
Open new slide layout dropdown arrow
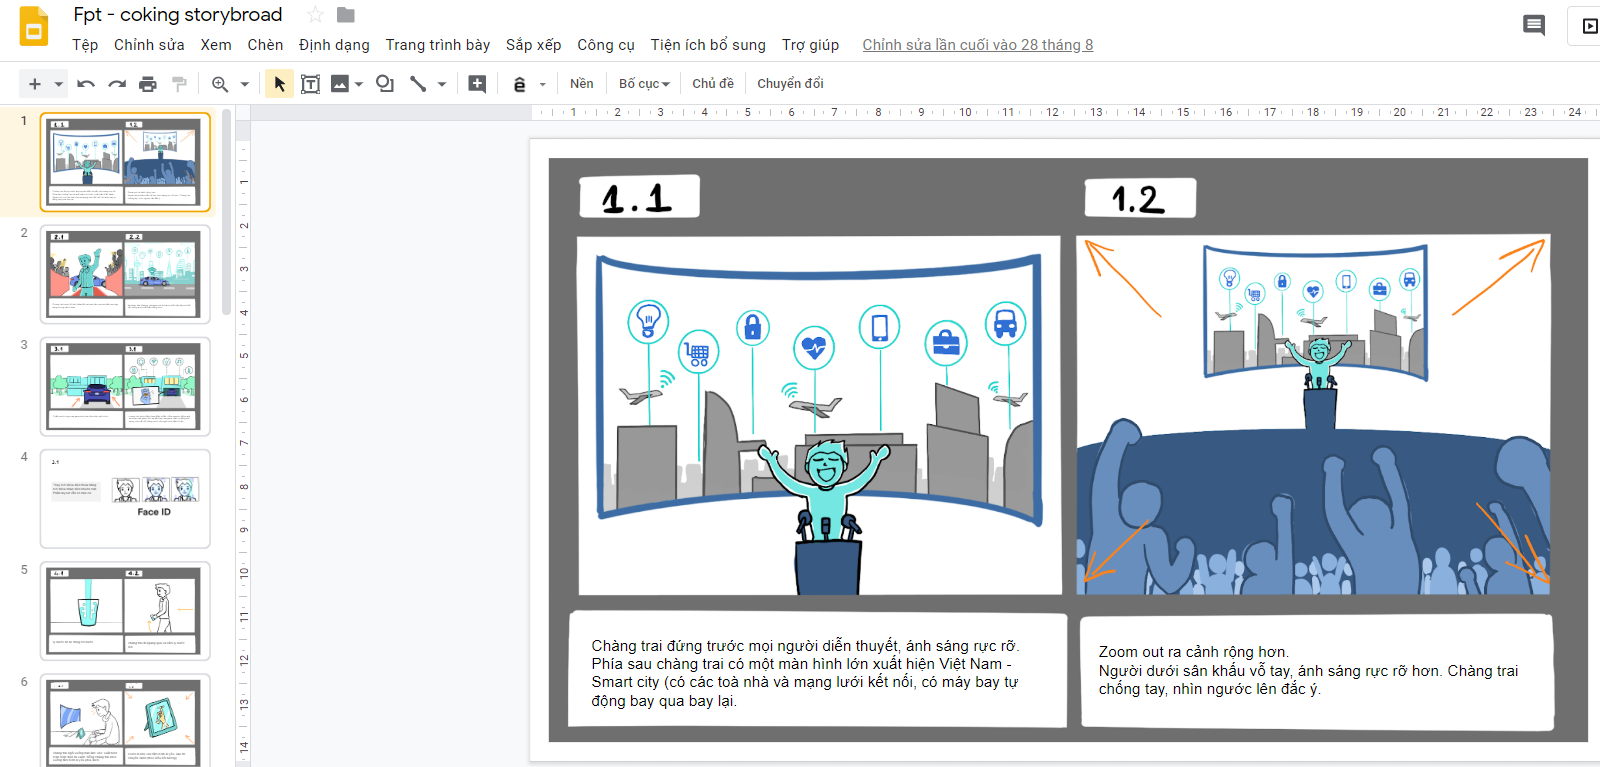(59, 84)
